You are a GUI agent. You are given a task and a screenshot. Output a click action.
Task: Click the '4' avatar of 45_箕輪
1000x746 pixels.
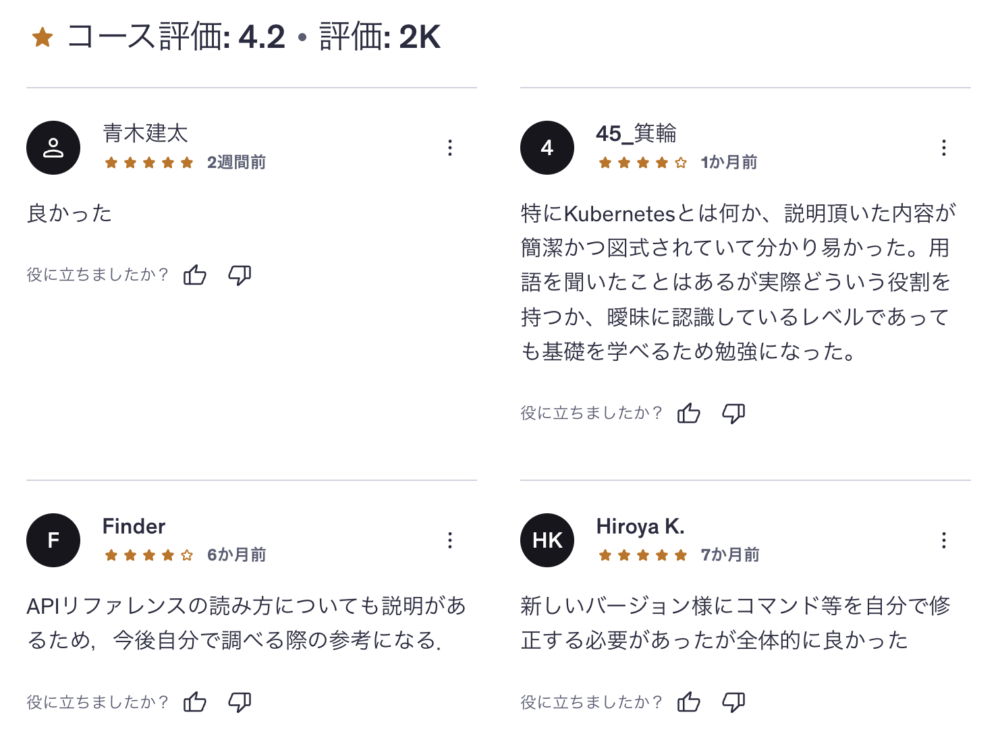pos(547,148)
